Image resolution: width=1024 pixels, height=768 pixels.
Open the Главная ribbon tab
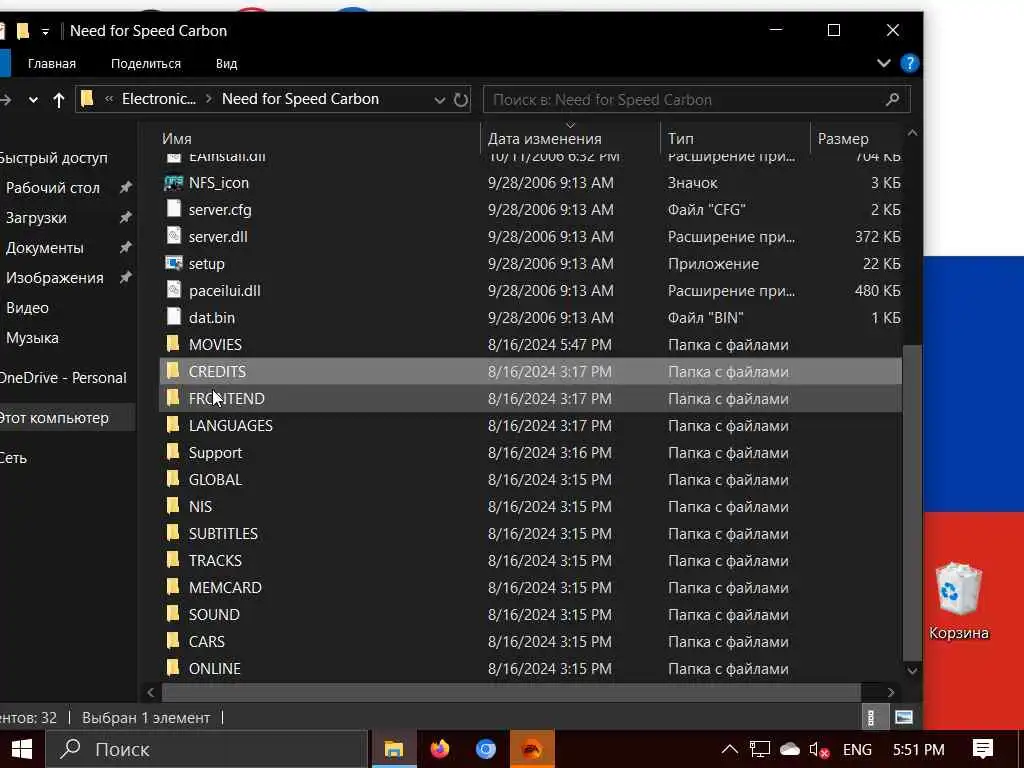[52, 64]
